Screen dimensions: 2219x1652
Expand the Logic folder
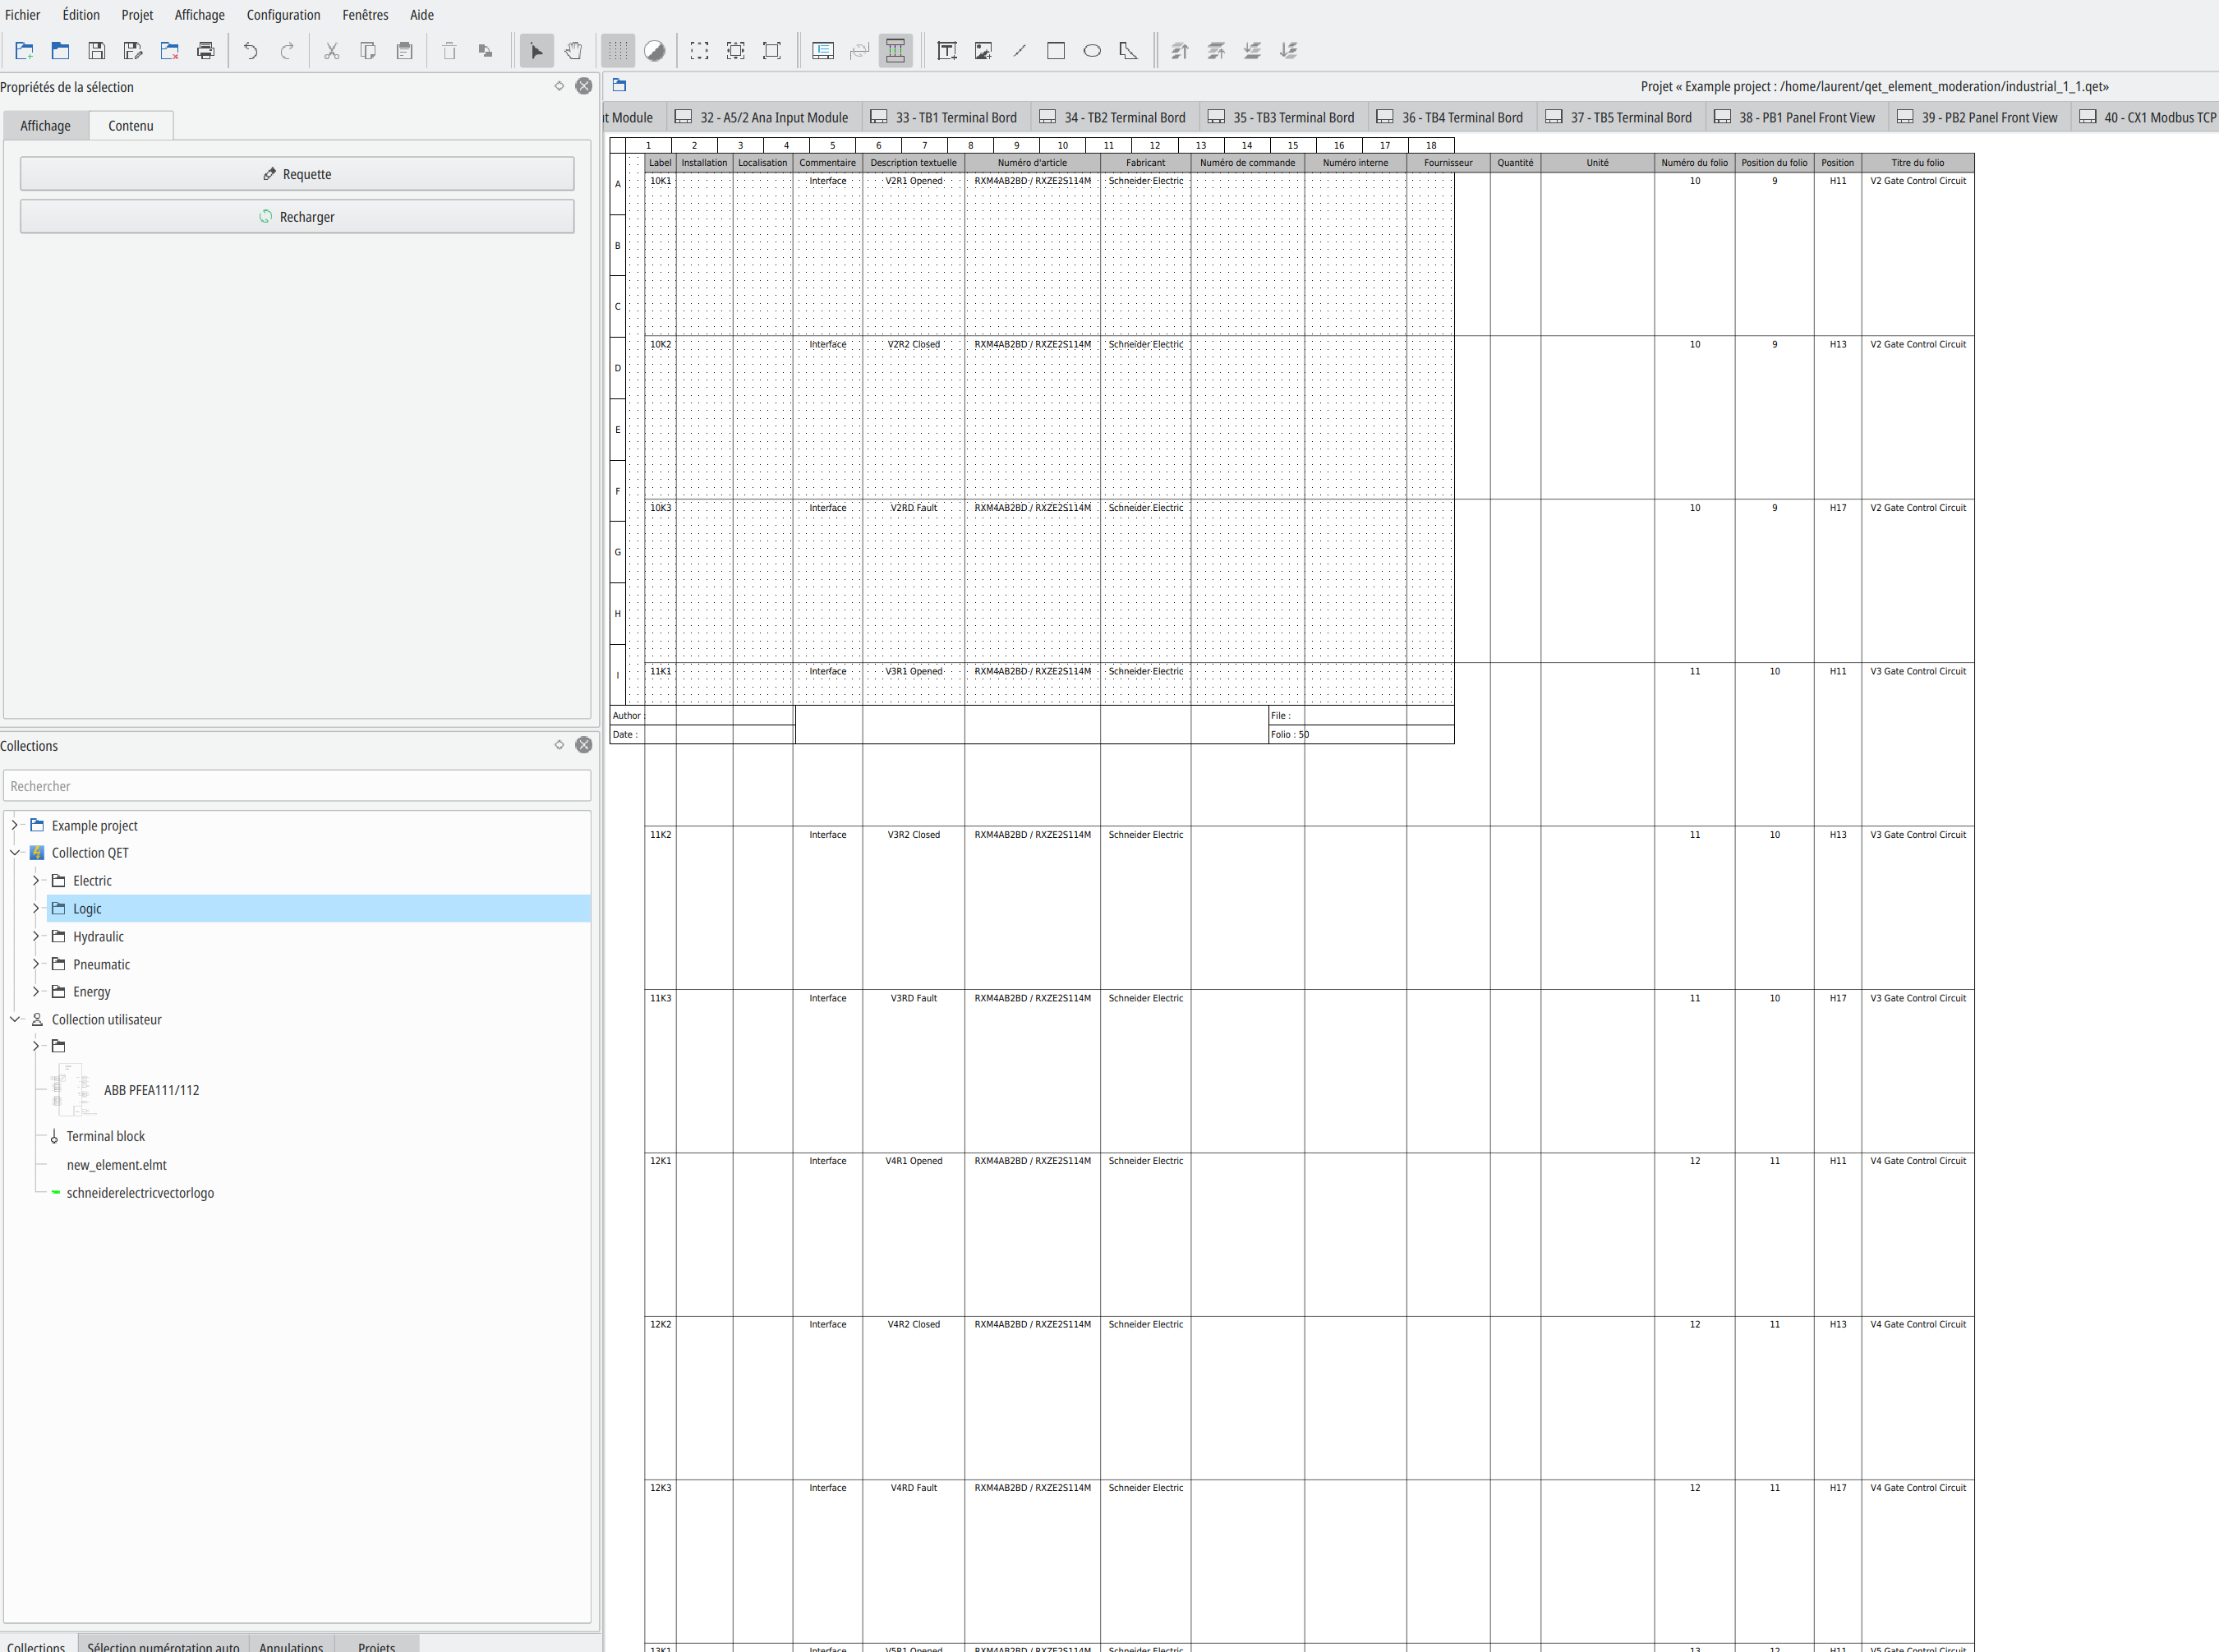pos(36,908)
